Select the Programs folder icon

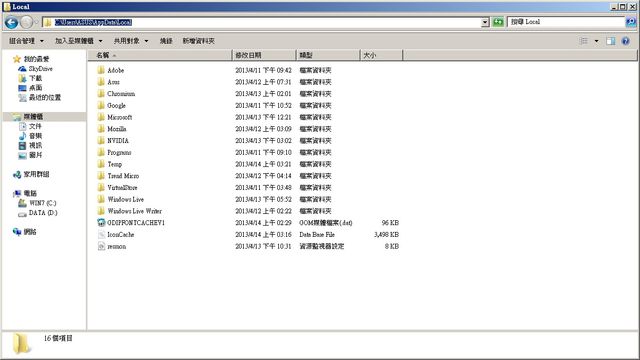(x=101, y=152)
